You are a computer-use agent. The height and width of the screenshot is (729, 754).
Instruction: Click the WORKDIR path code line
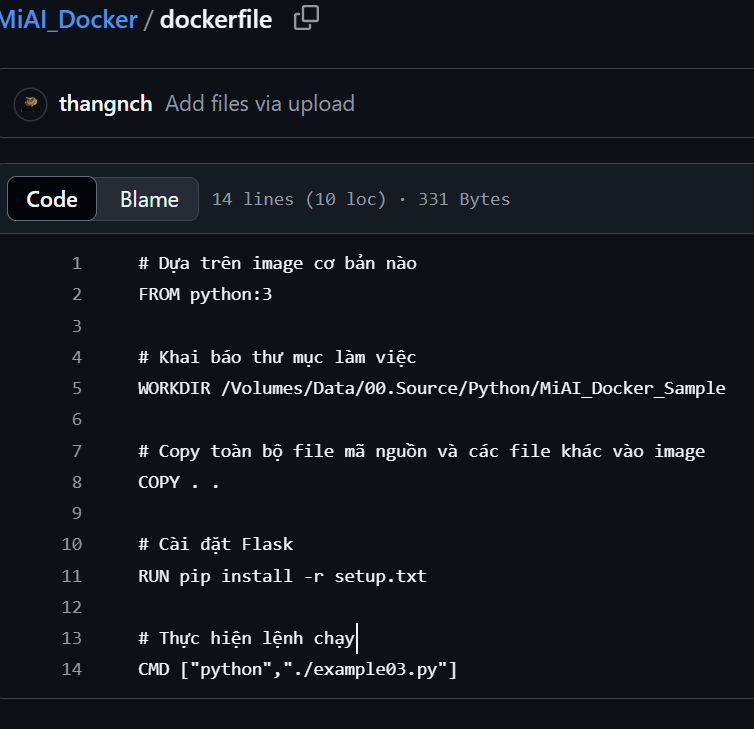pyautogui.click(x=432, y=388)
